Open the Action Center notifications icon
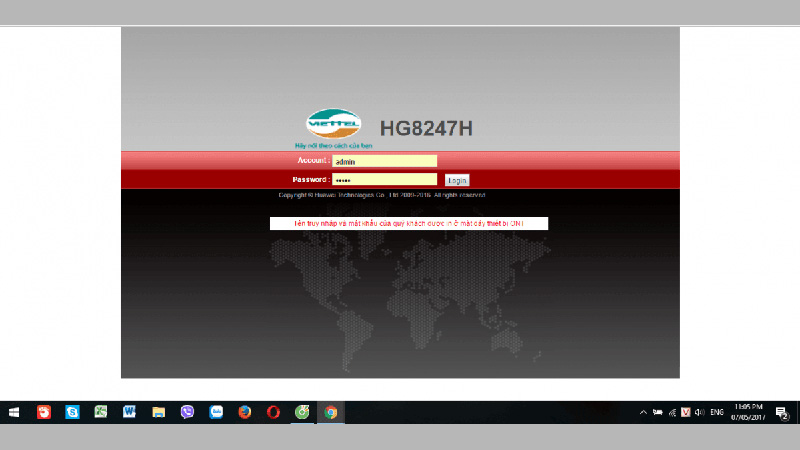 pyautogui.click(x=782, y=413)
